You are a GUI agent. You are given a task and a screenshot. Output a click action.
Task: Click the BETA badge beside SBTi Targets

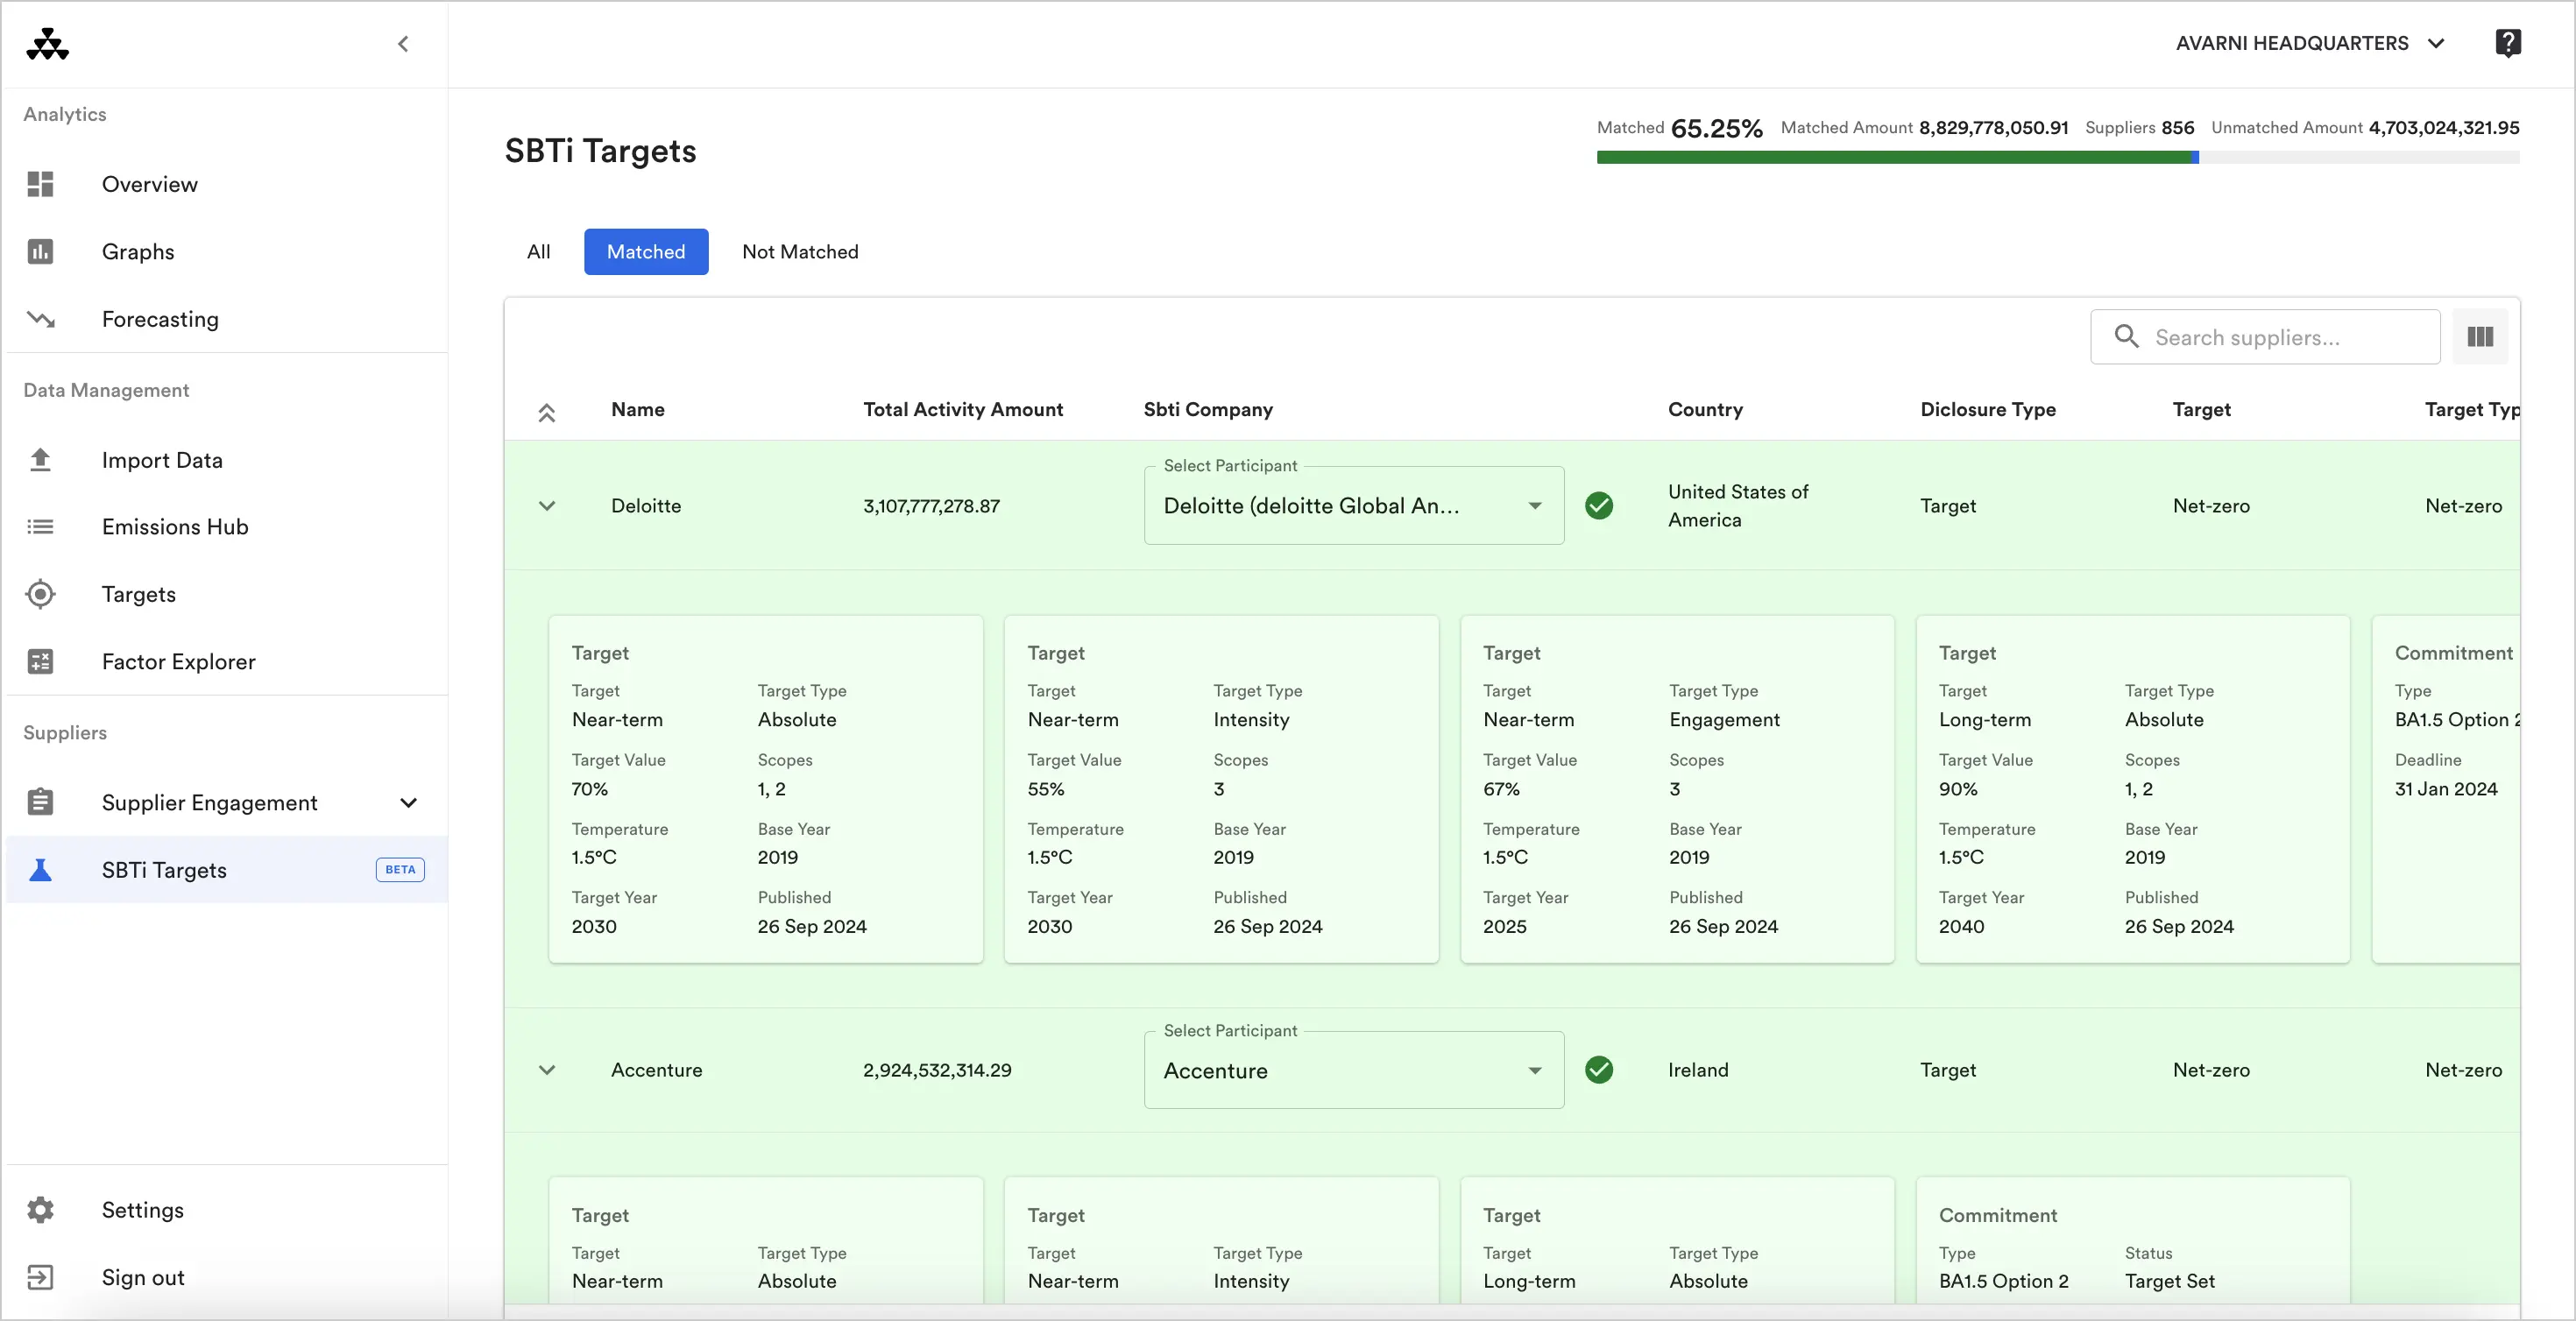(x=400, y=870)
